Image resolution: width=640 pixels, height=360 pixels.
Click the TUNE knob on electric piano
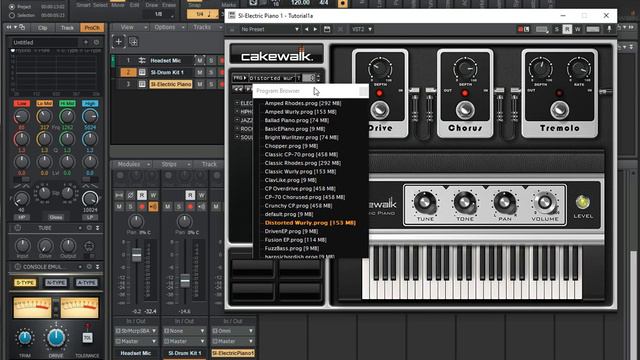pos(425,202)
